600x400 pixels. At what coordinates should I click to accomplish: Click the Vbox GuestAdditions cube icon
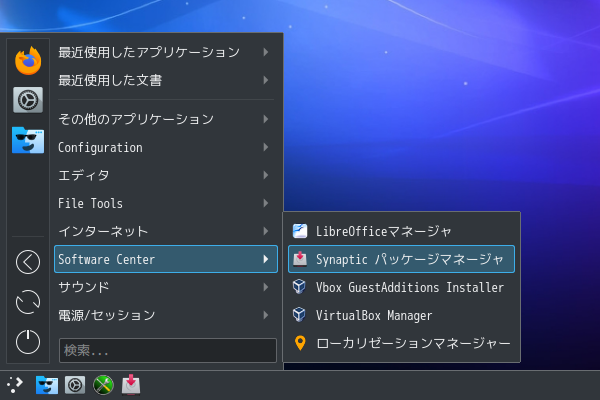299,287
